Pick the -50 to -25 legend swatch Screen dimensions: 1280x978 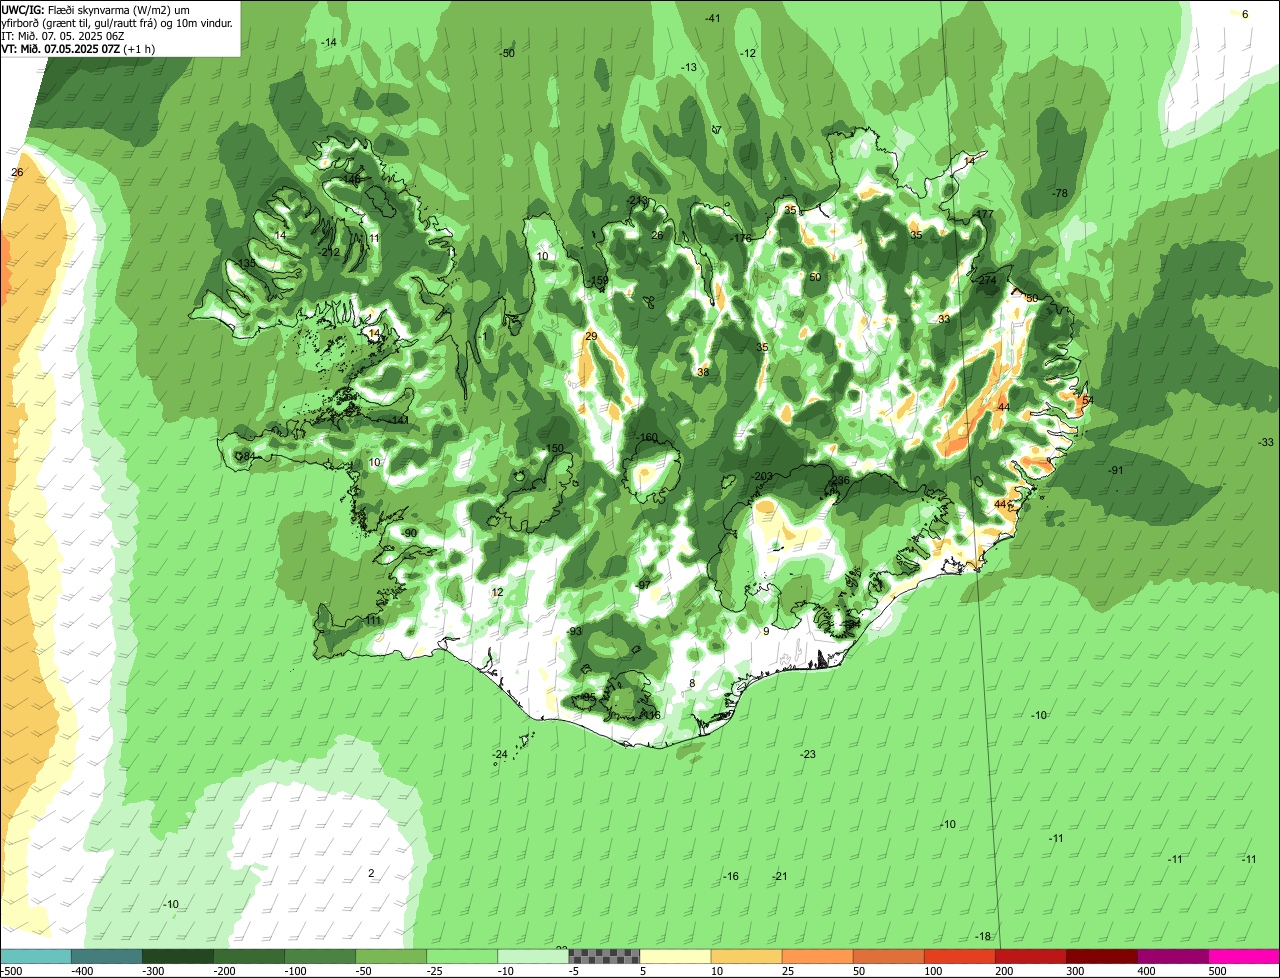[390, 957]
